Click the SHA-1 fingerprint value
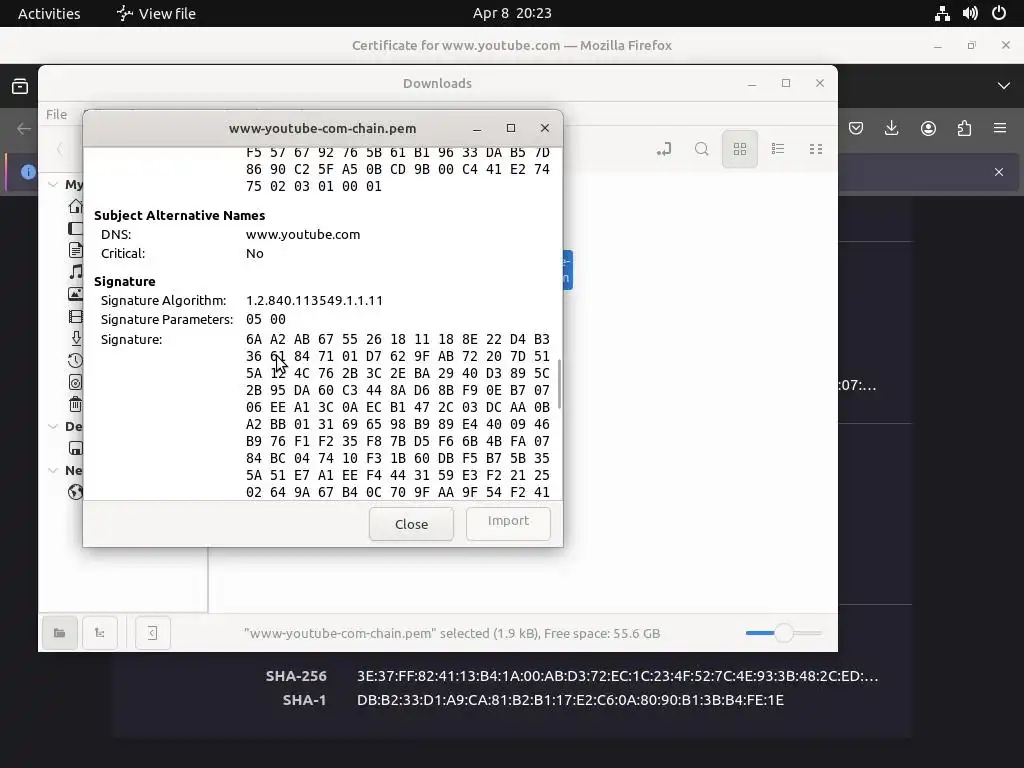This screenshot has height=768, width=1024. (x=570, y=700)
